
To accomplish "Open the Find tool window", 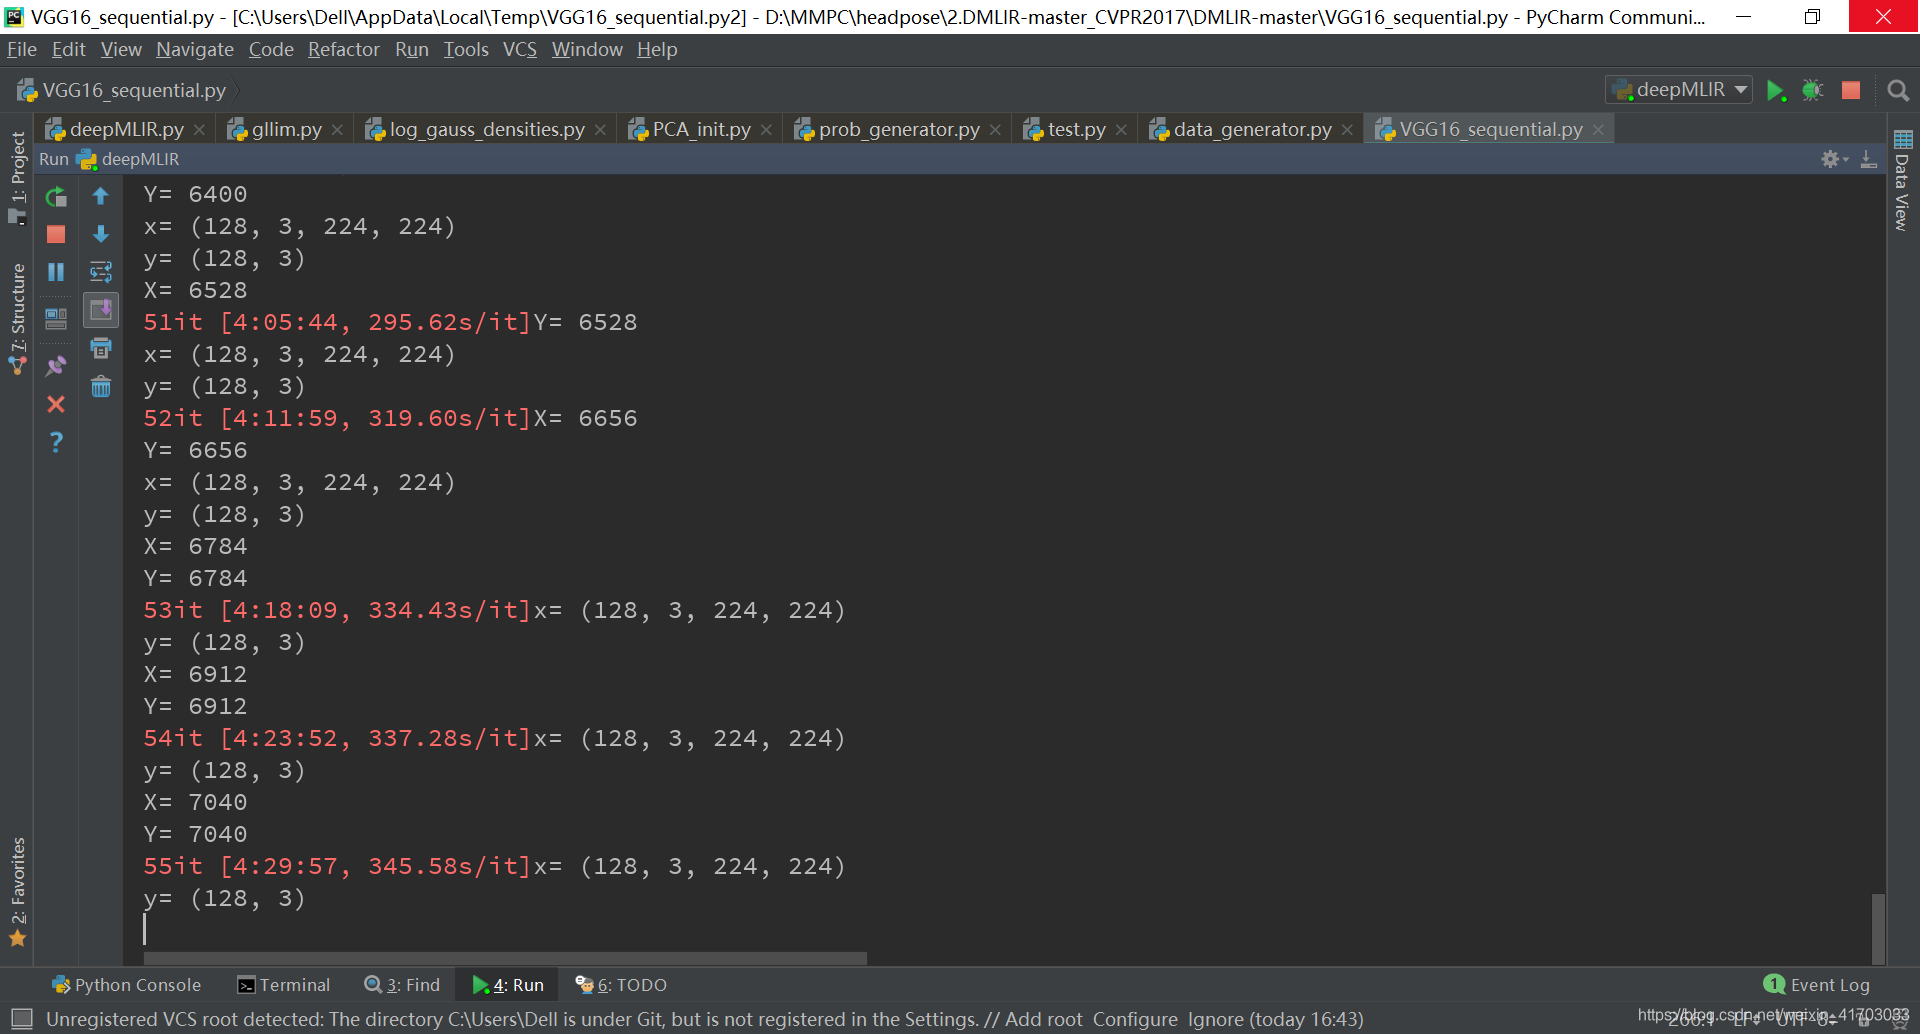I will 402,985.
